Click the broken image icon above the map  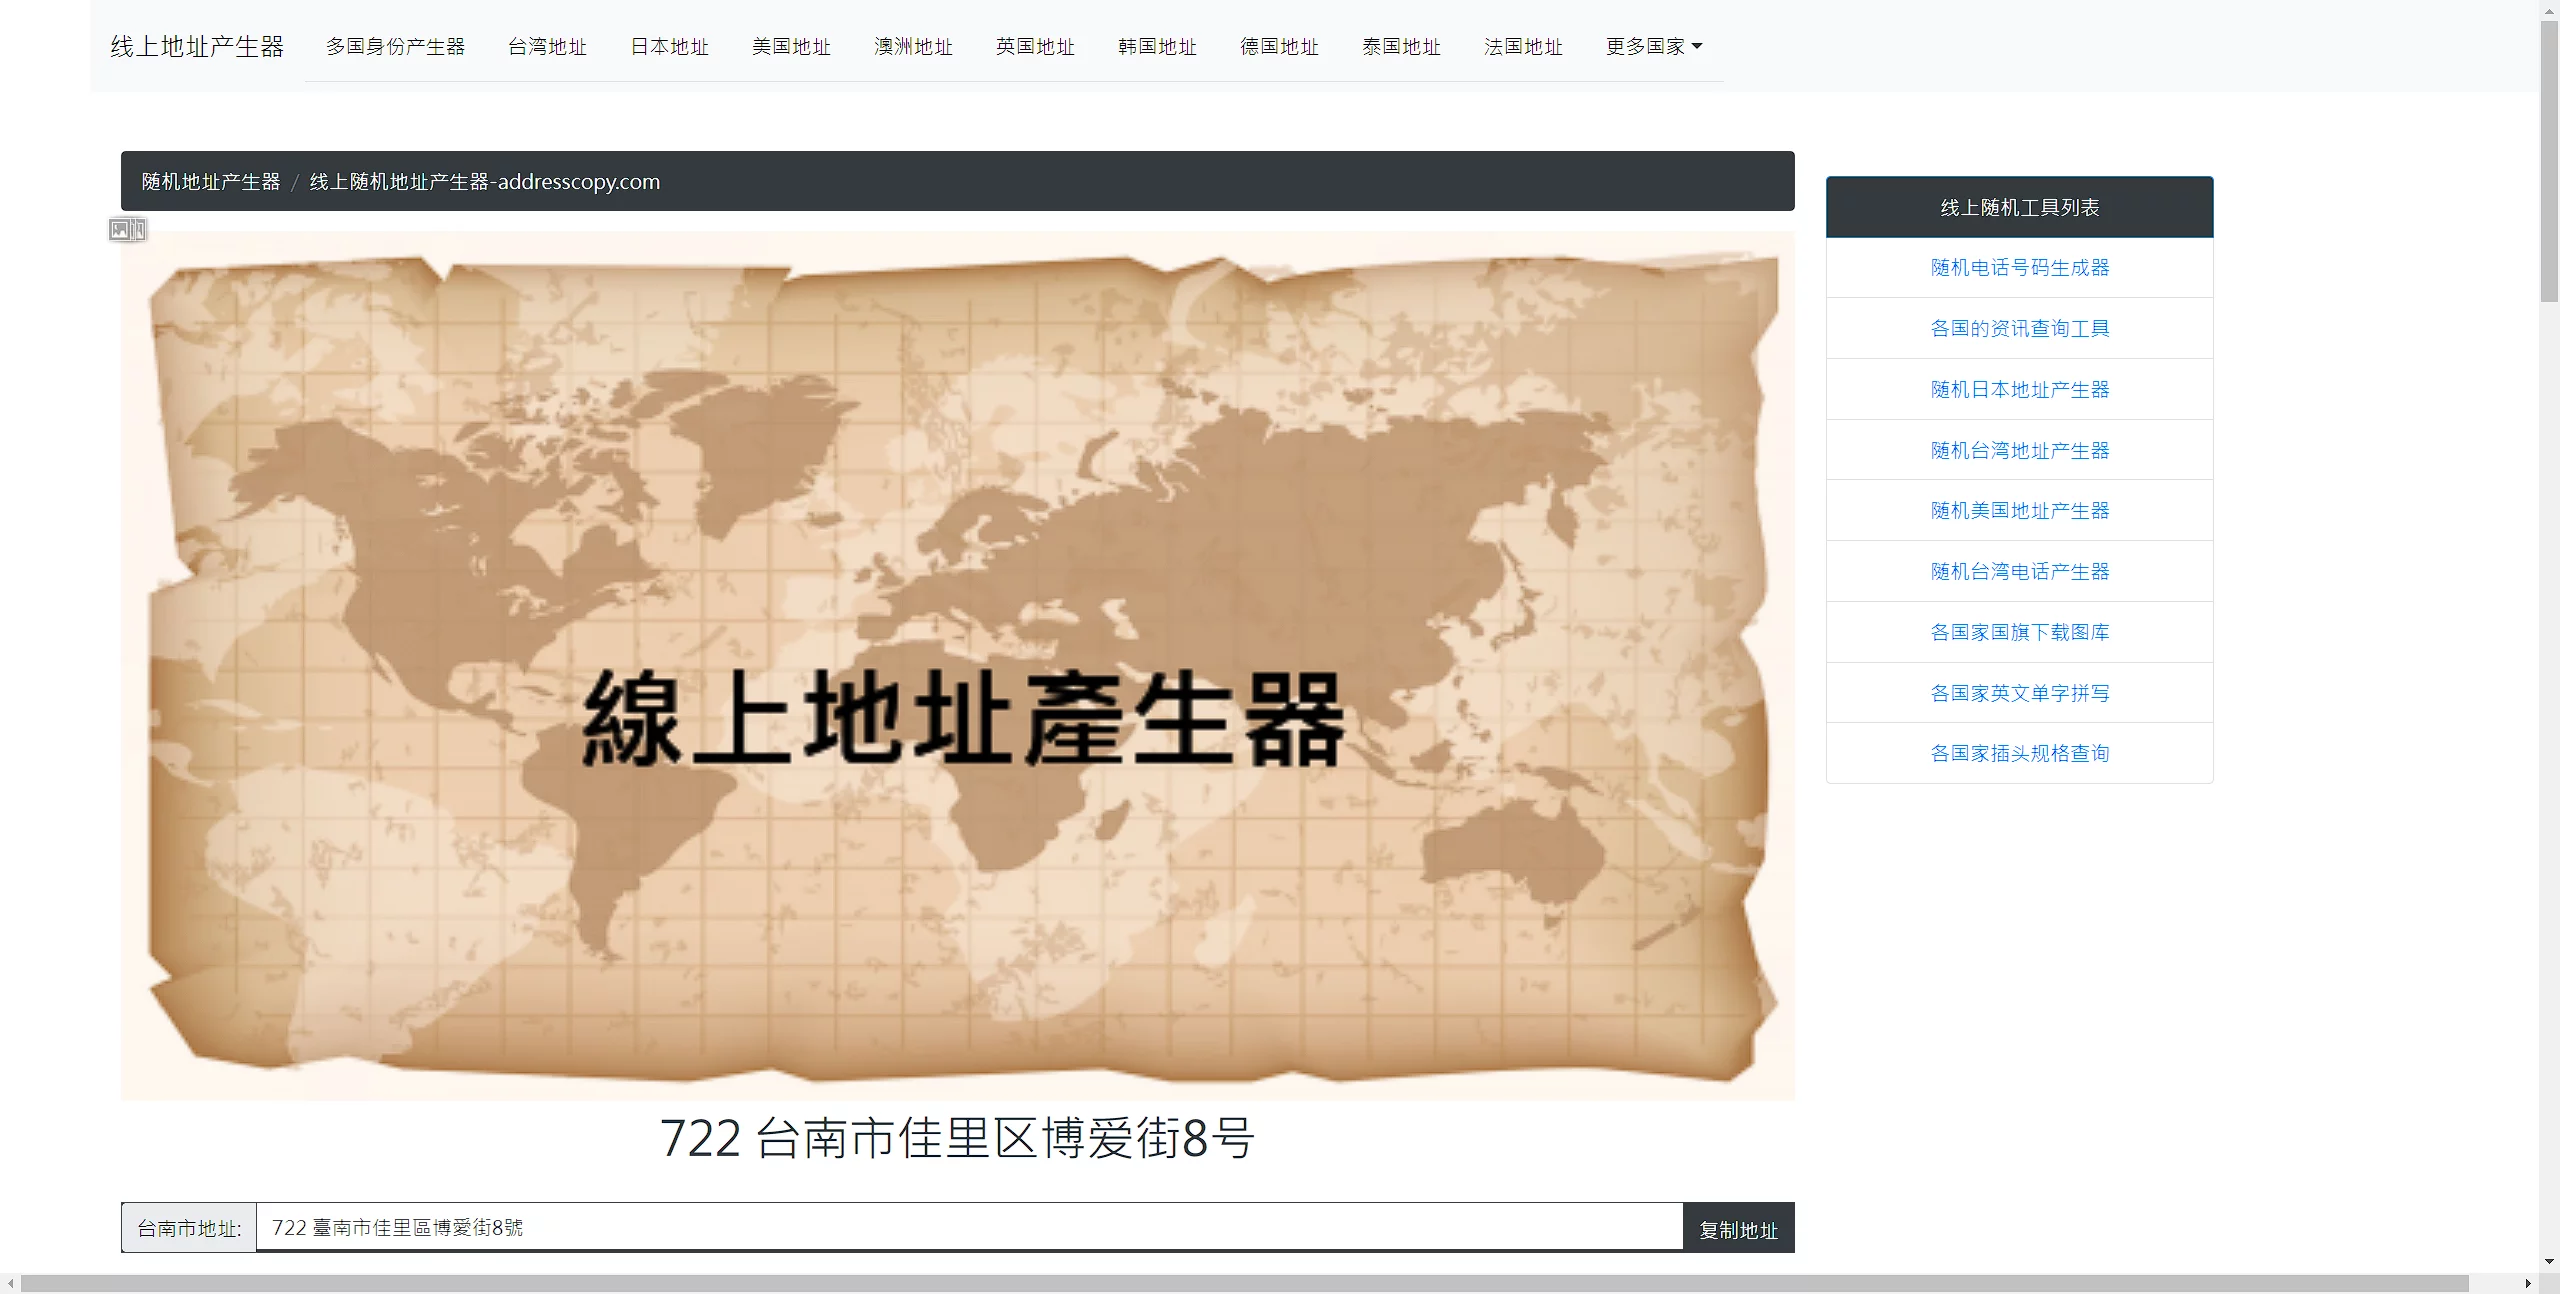click(127, 230)
